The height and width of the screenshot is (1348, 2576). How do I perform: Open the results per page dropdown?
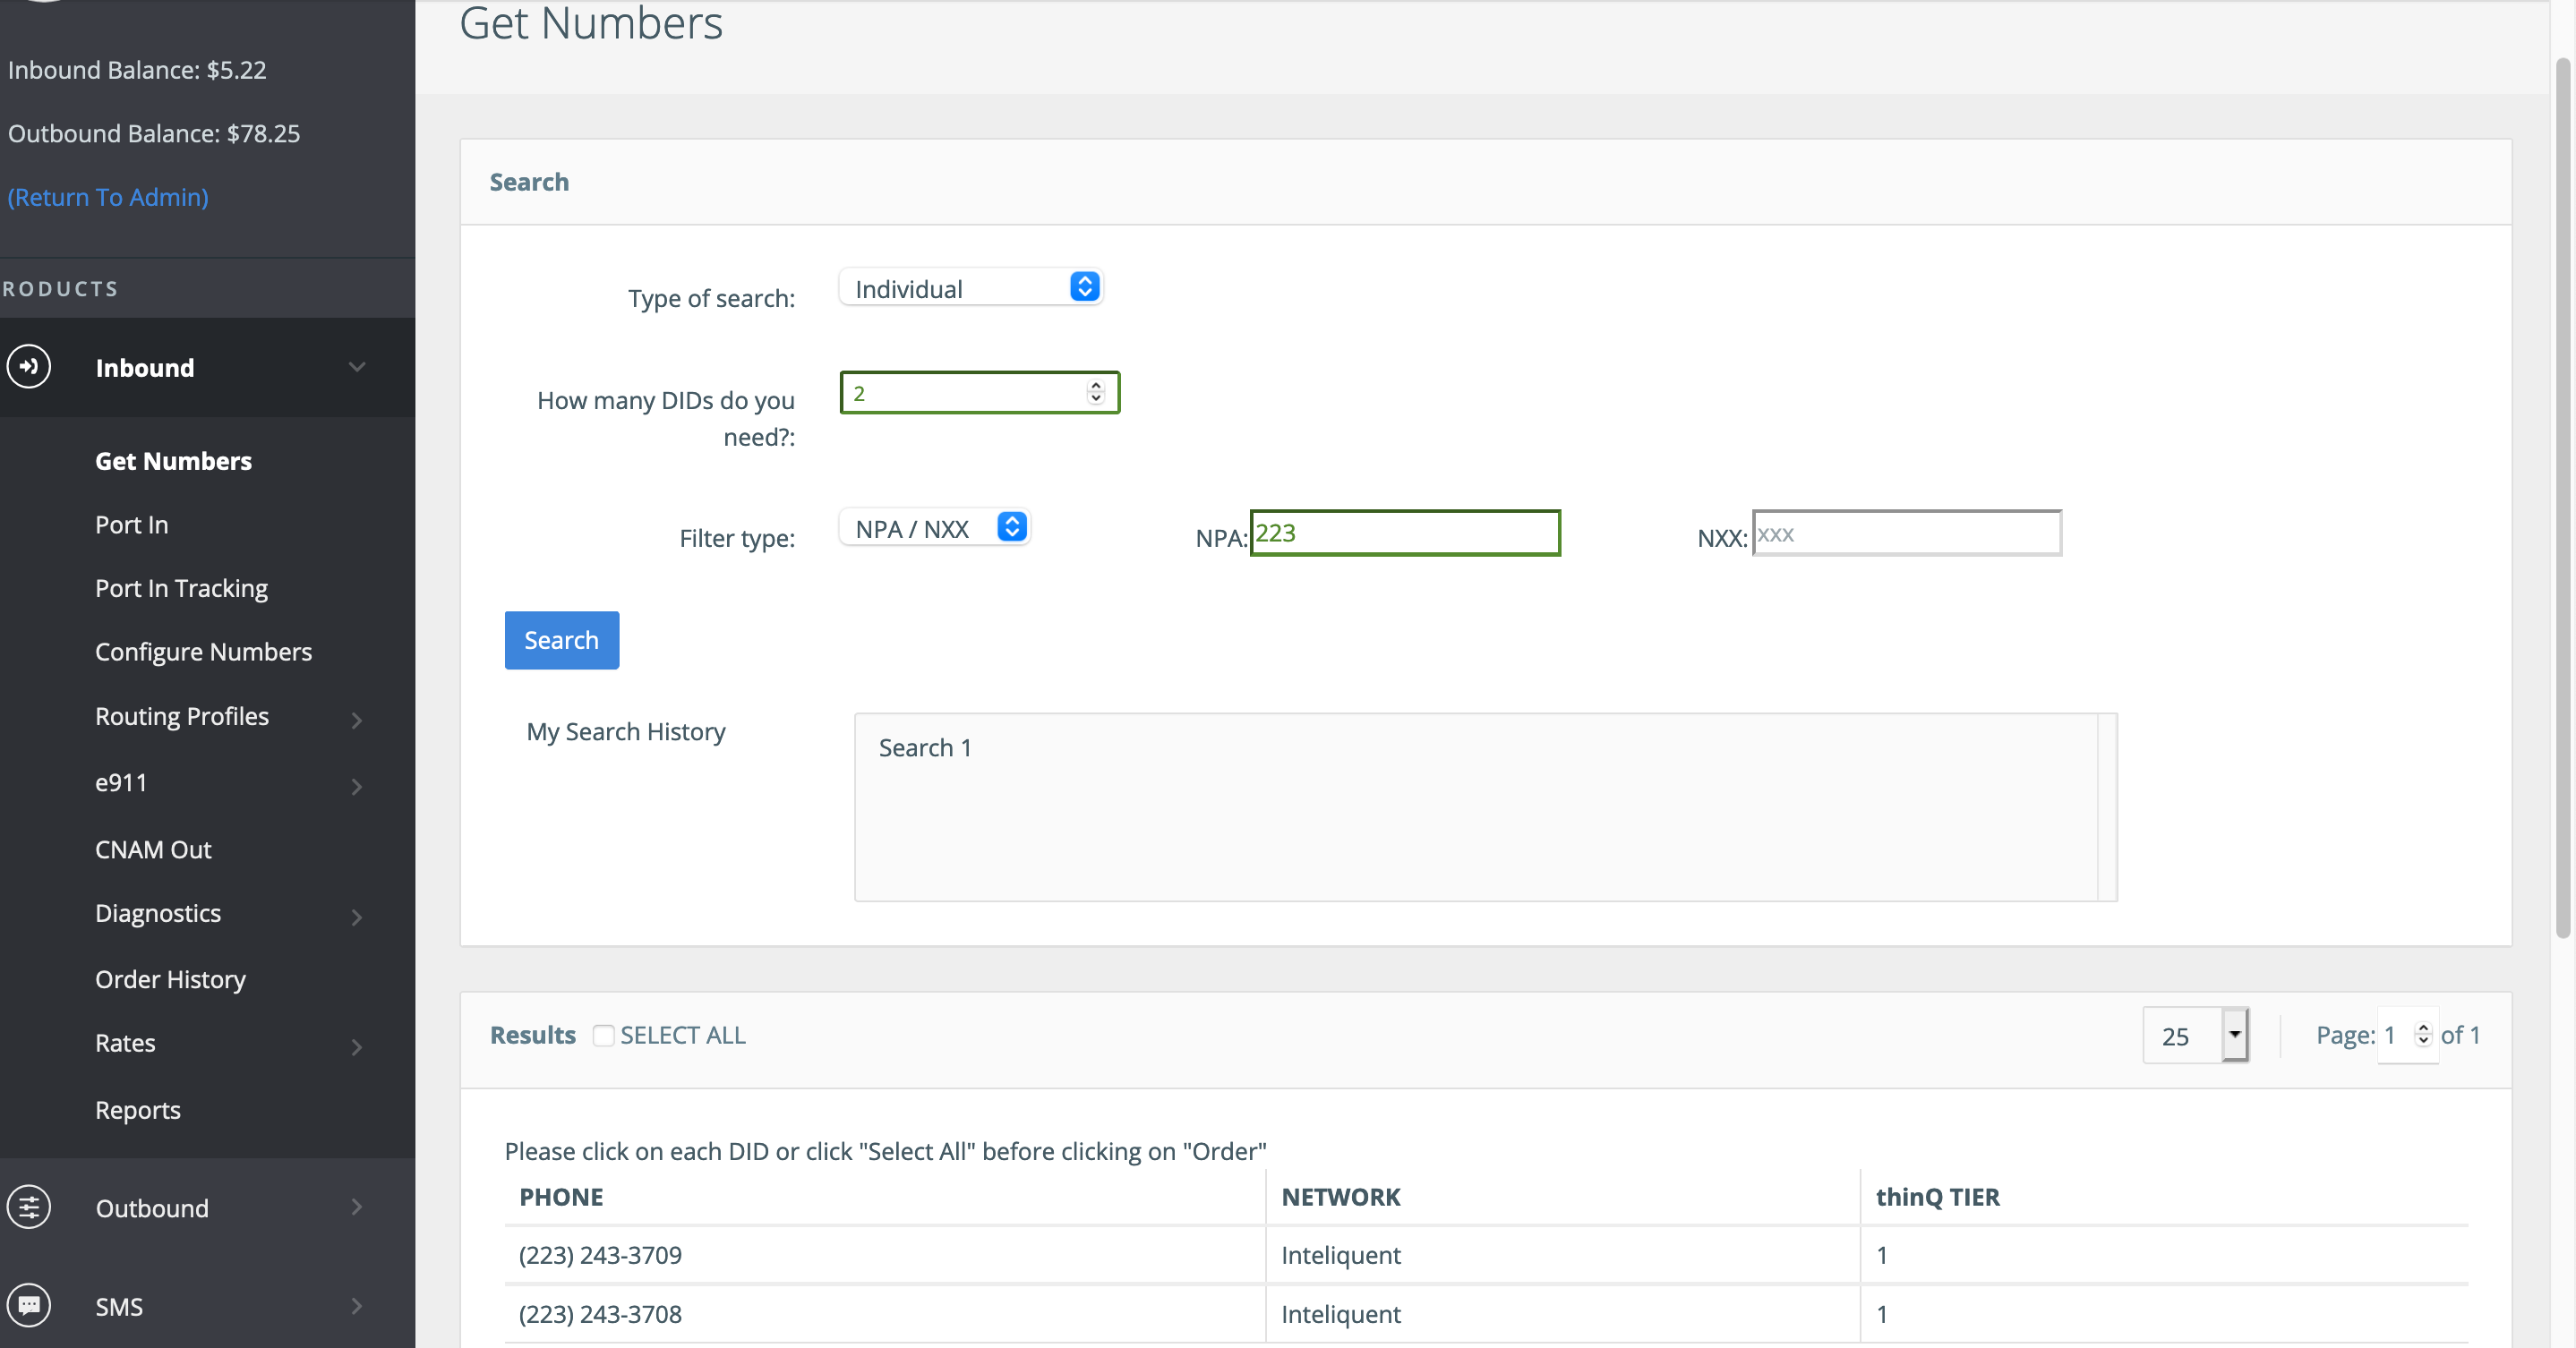point(2196,1035)
